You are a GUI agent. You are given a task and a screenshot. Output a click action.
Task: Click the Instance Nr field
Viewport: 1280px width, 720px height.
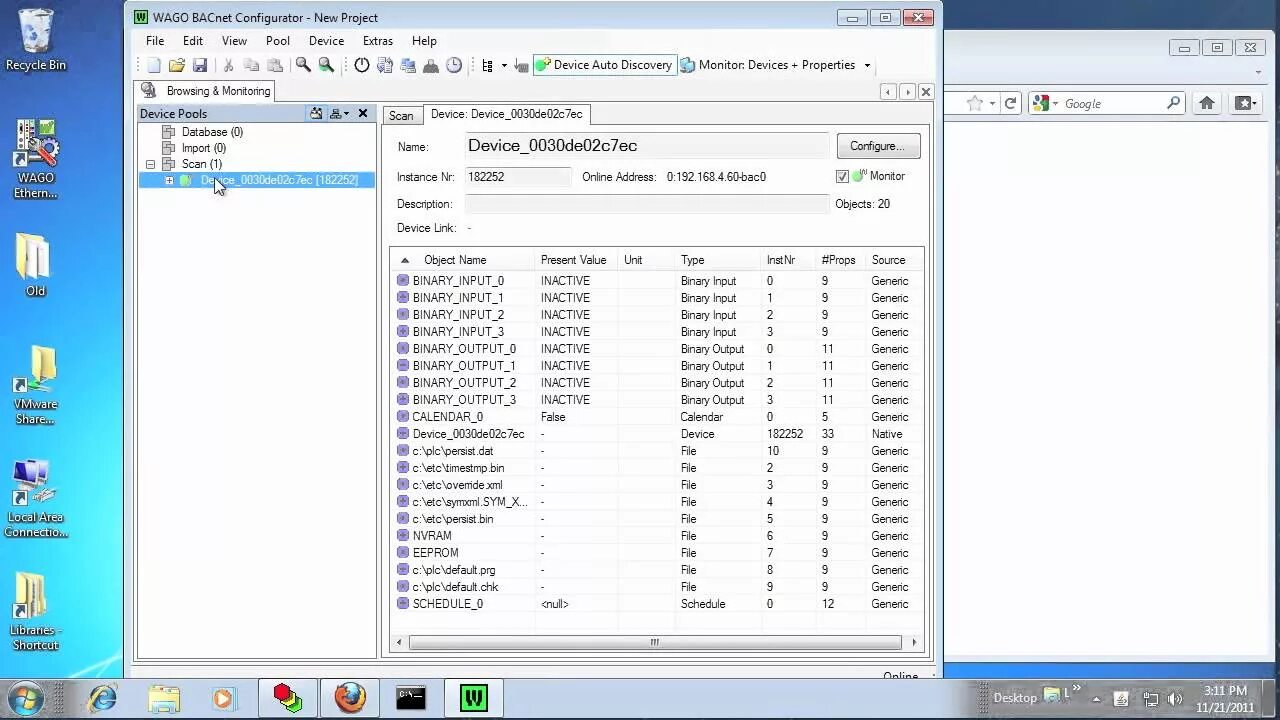(x=519, y=177)
